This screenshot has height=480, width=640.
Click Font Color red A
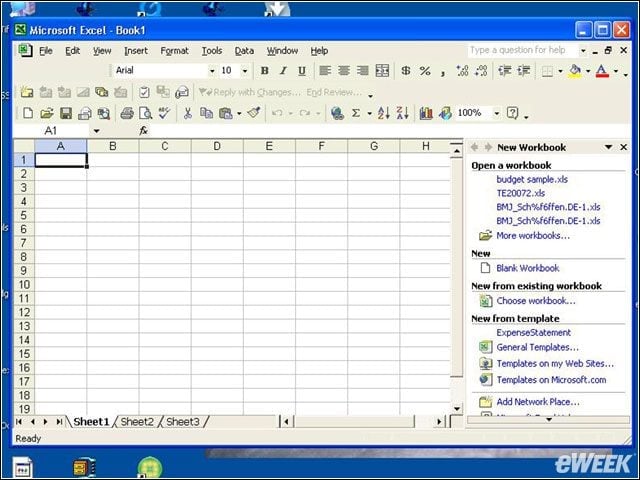pos(602,71)
